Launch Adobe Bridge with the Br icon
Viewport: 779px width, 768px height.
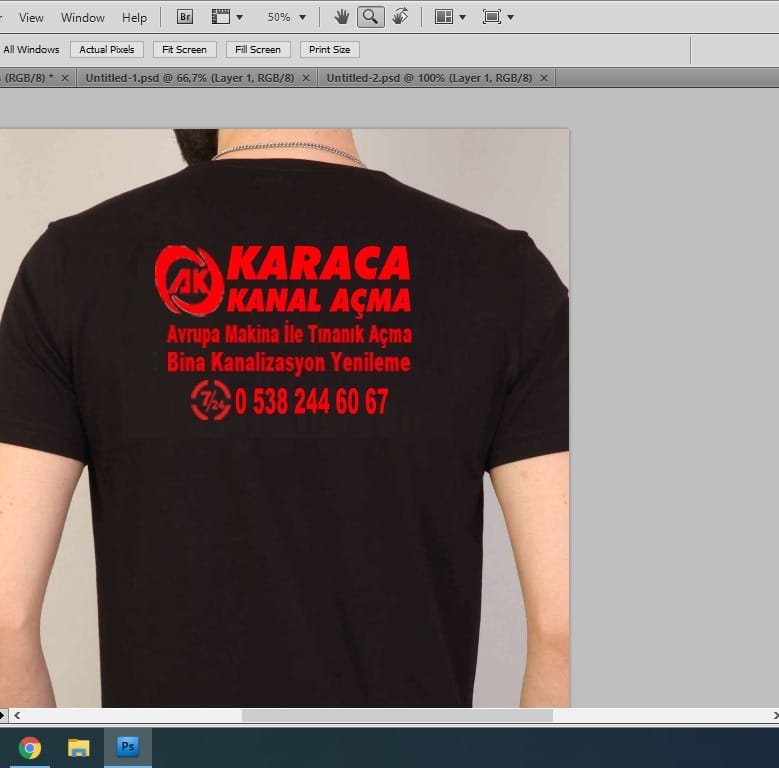tap(185, 17)
